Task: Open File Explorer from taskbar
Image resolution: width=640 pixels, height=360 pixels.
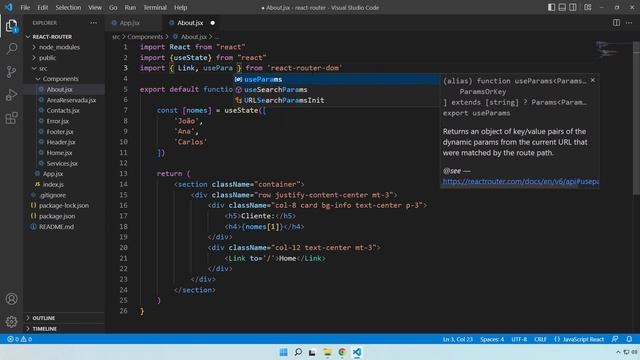Action: point(327,352)
